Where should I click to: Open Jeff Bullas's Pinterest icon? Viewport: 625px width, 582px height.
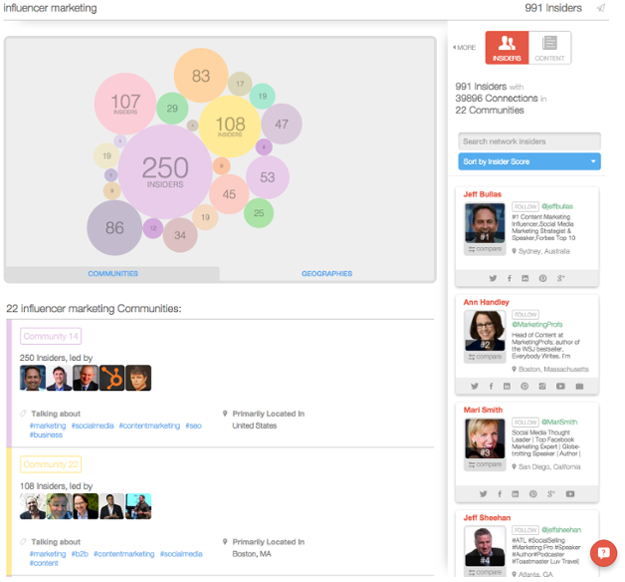(x=543, y=278)
